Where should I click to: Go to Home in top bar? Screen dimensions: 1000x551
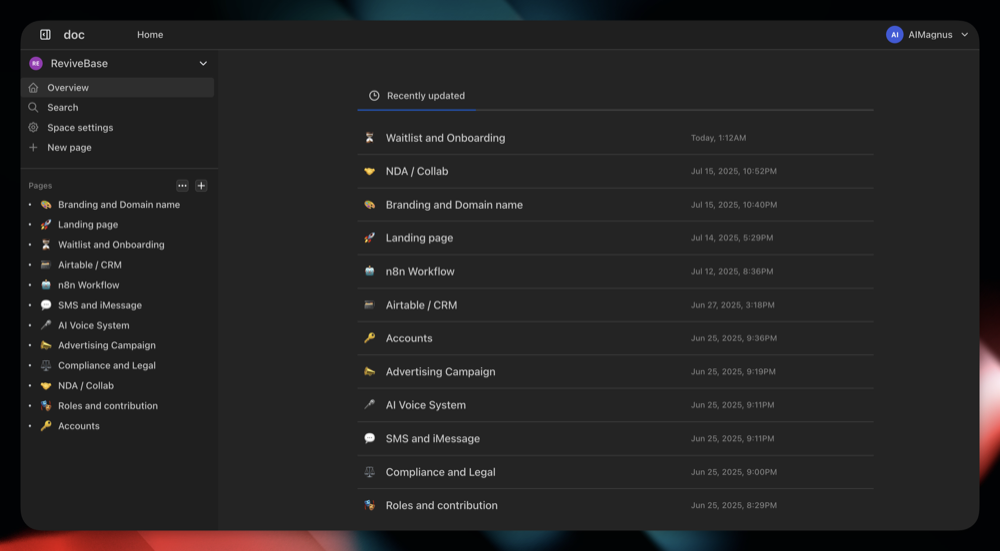[150, 35]
